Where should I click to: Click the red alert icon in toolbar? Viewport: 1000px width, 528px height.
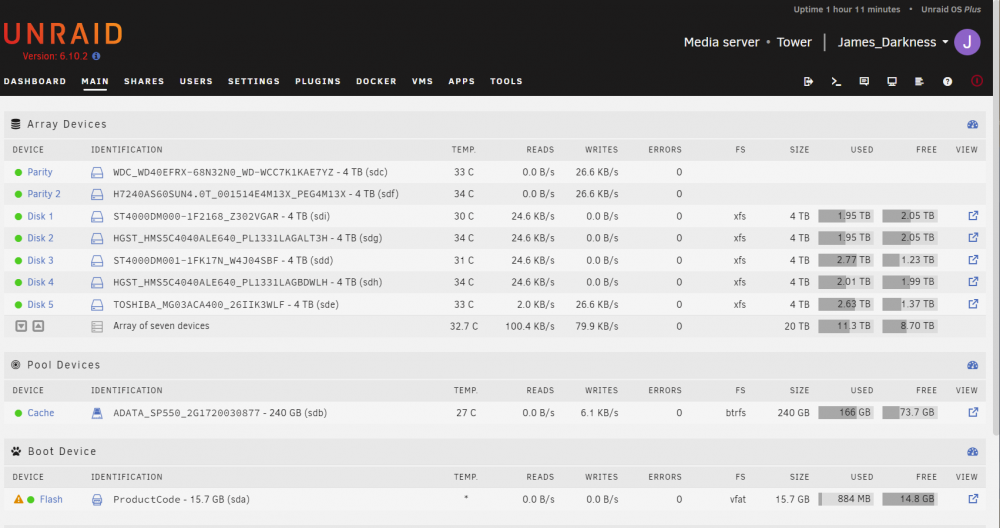click(976, 81)
